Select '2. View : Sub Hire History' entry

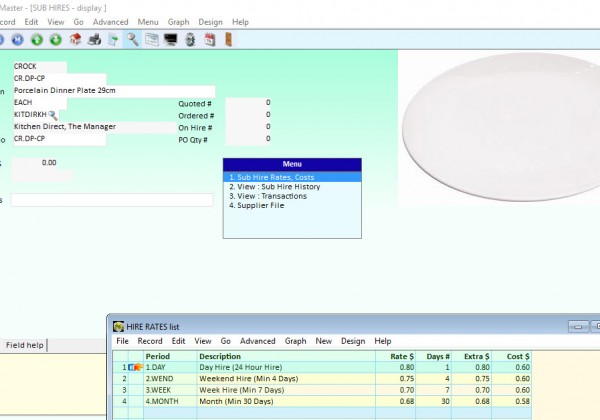(x=292, y=187)
